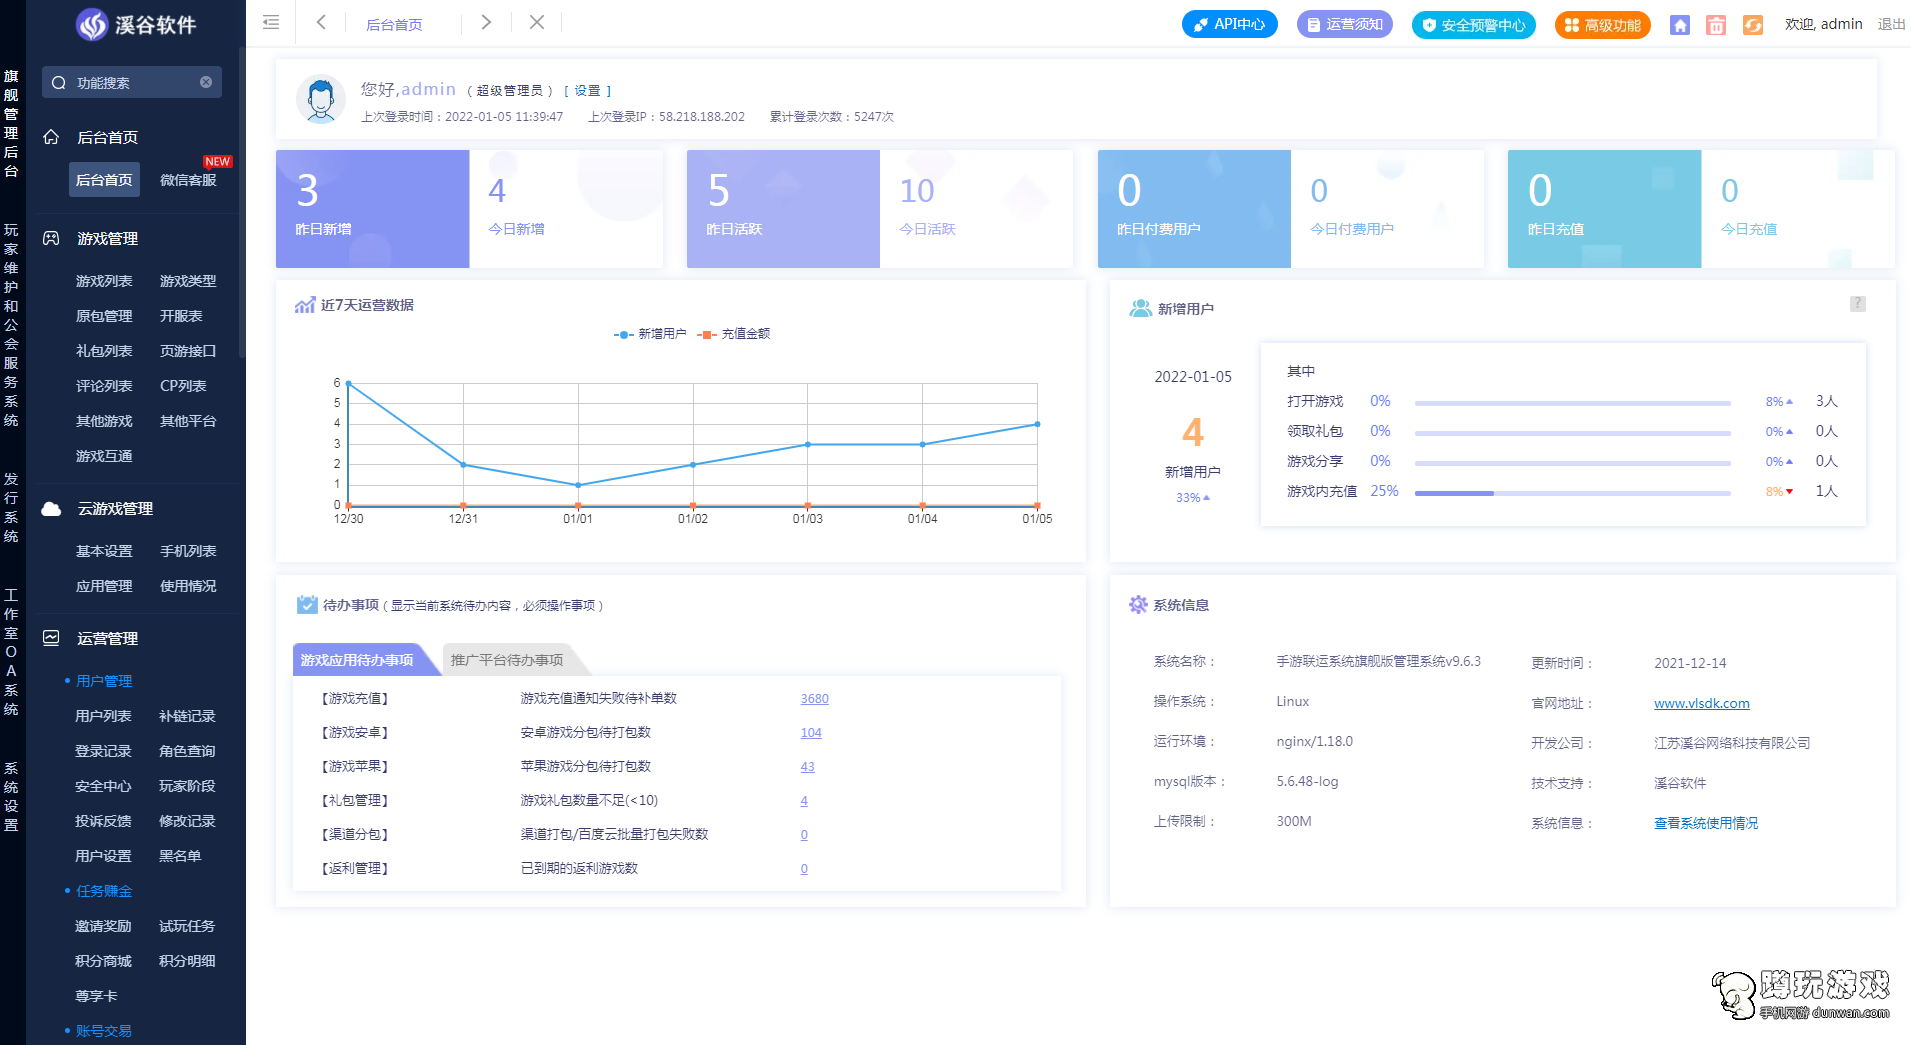The image size is (1911, 1045).
Task: Open 开服表 menu item
Action: 181,316
